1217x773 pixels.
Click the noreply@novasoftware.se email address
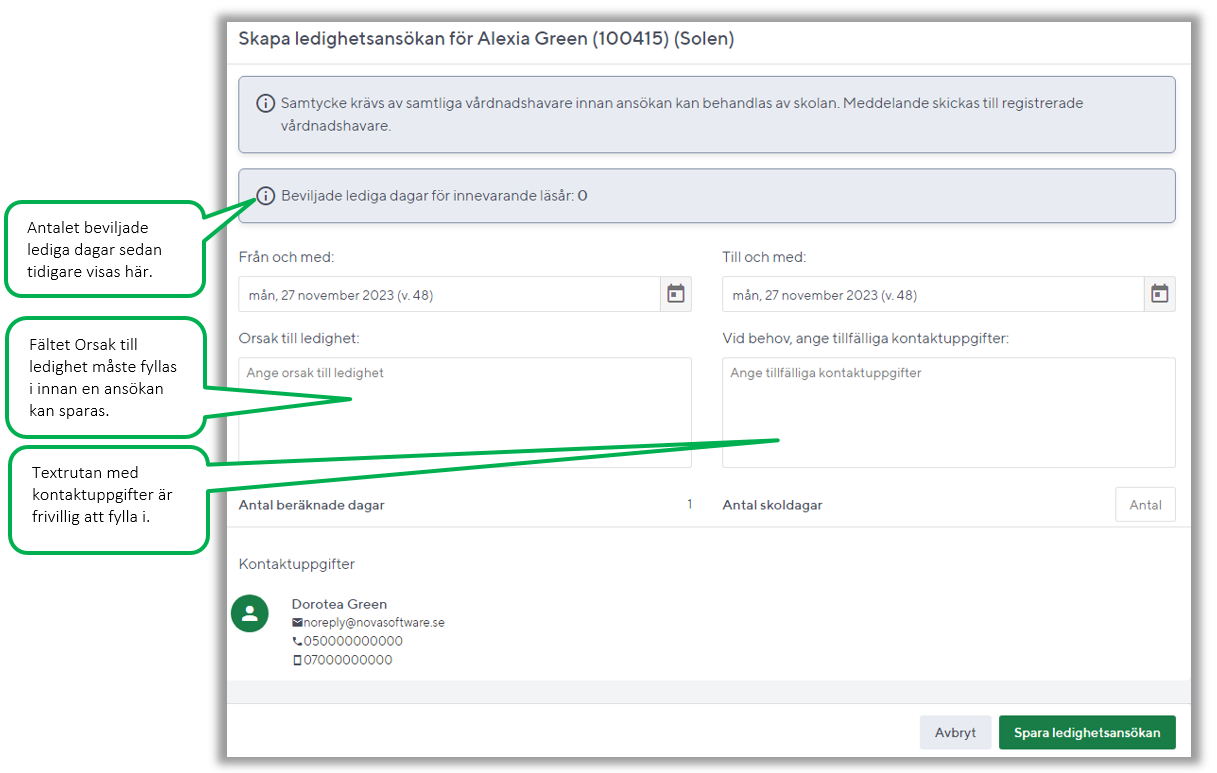coord(374,623)
